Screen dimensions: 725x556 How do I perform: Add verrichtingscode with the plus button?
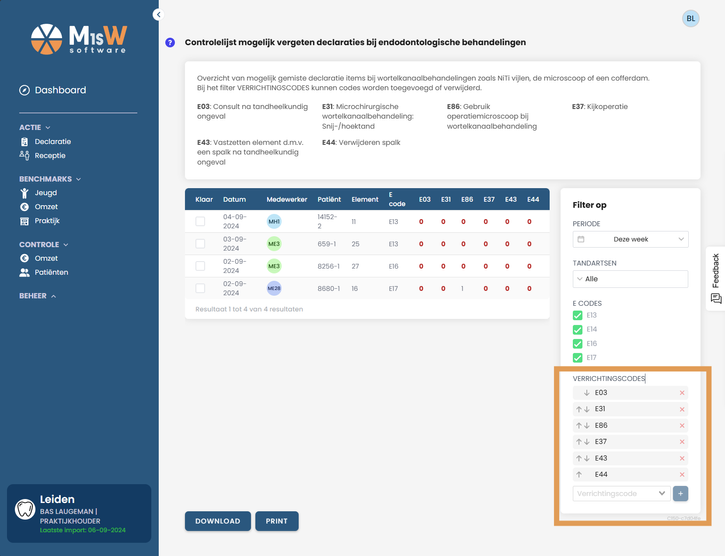tap(680, 494)
